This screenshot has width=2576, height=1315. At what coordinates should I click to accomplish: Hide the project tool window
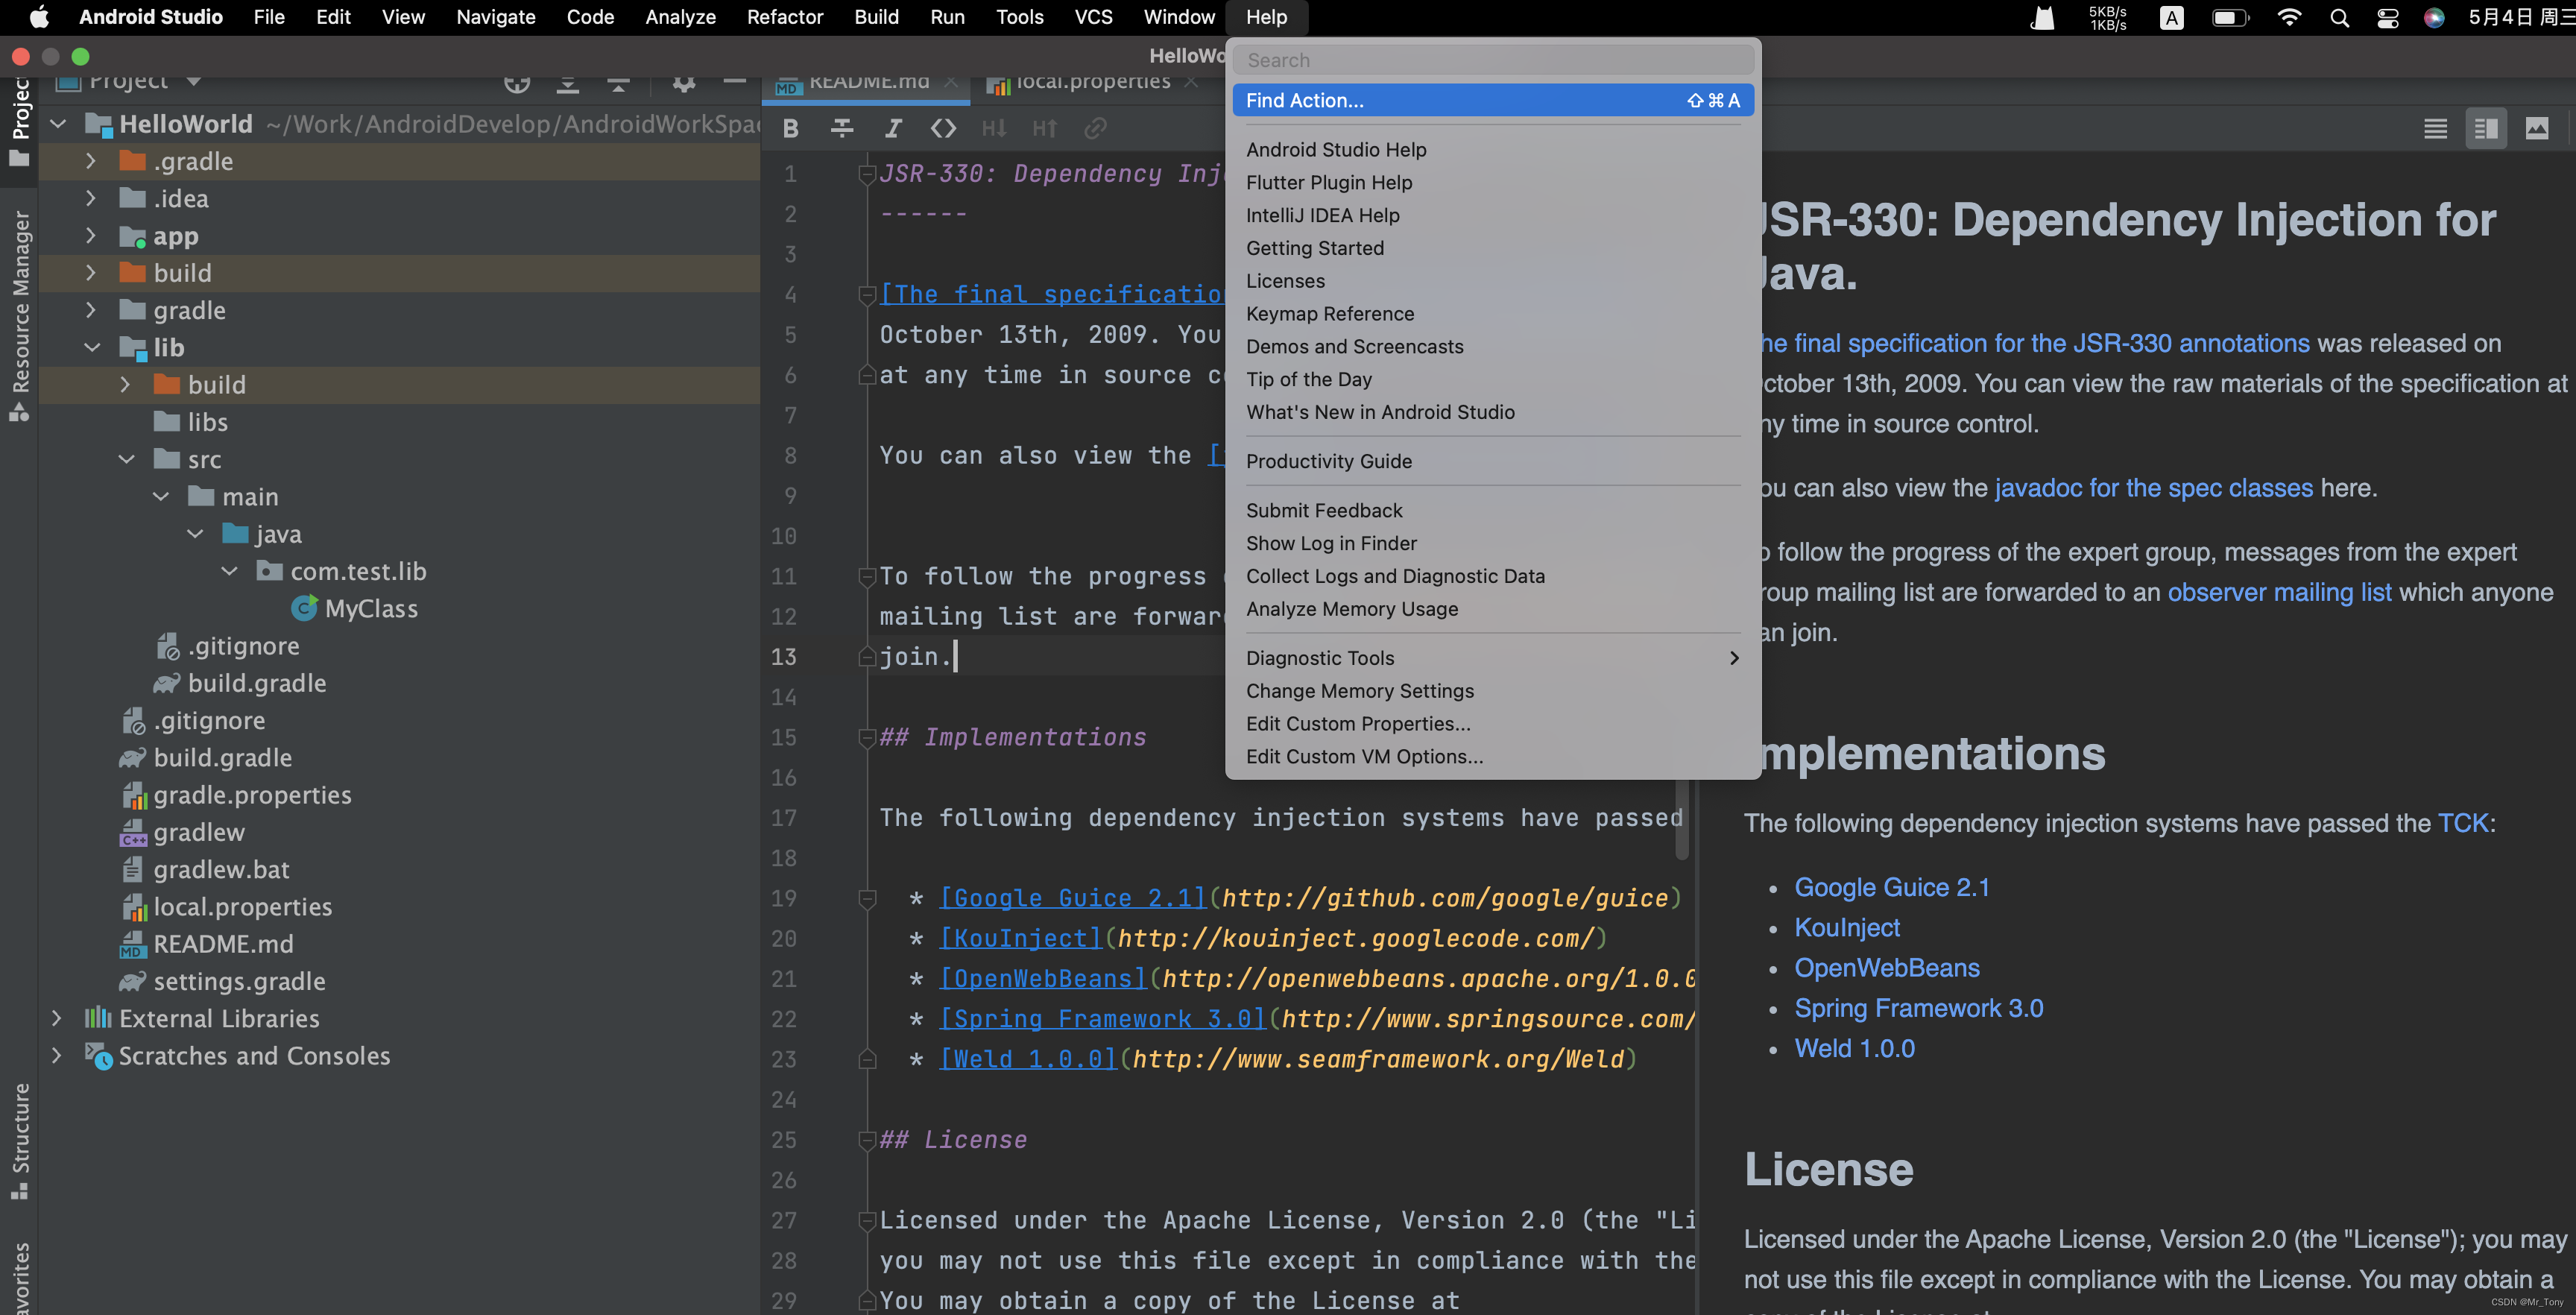click(735, 82)
